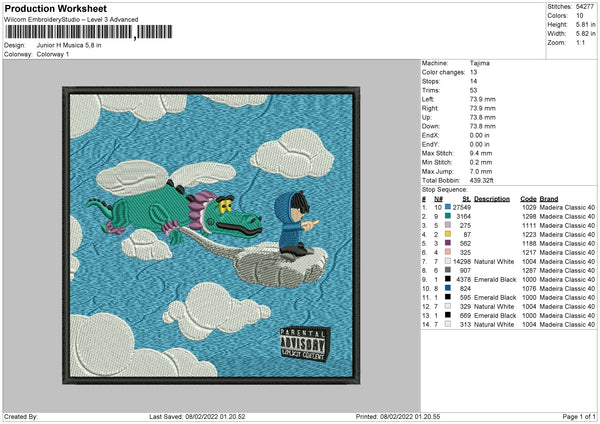Select the lilac swatch in the 275 stitches row
The image size is (600, 424).
click(448, 225)
